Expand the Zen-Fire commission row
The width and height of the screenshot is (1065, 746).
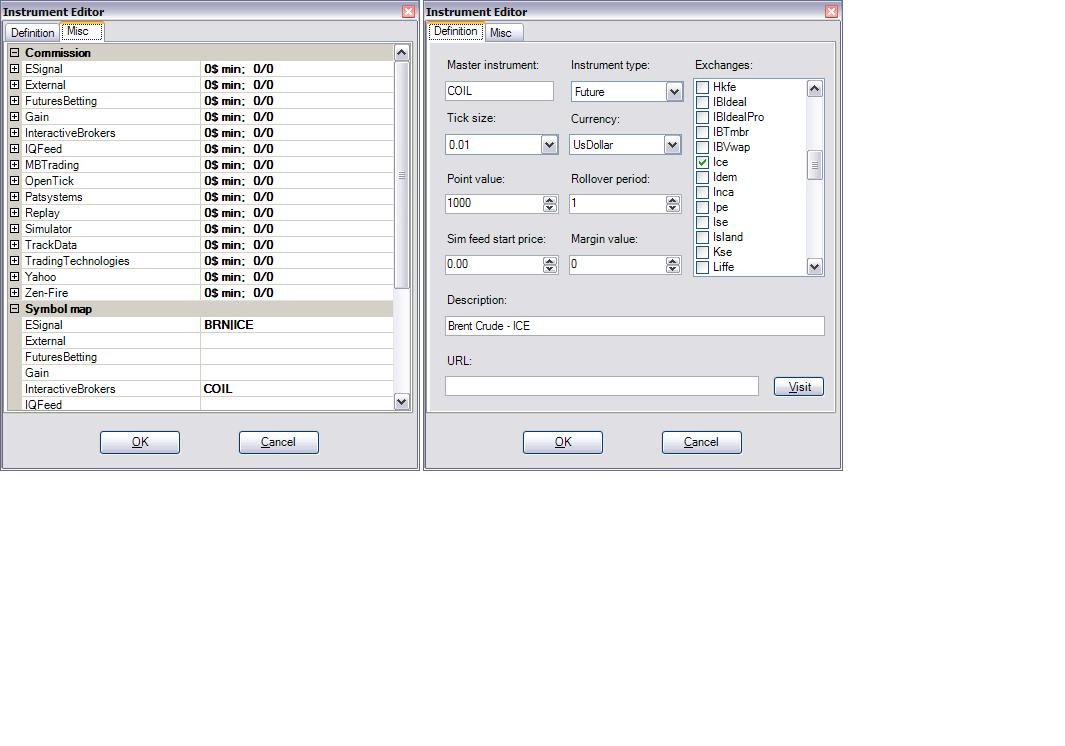click(14, 292)
